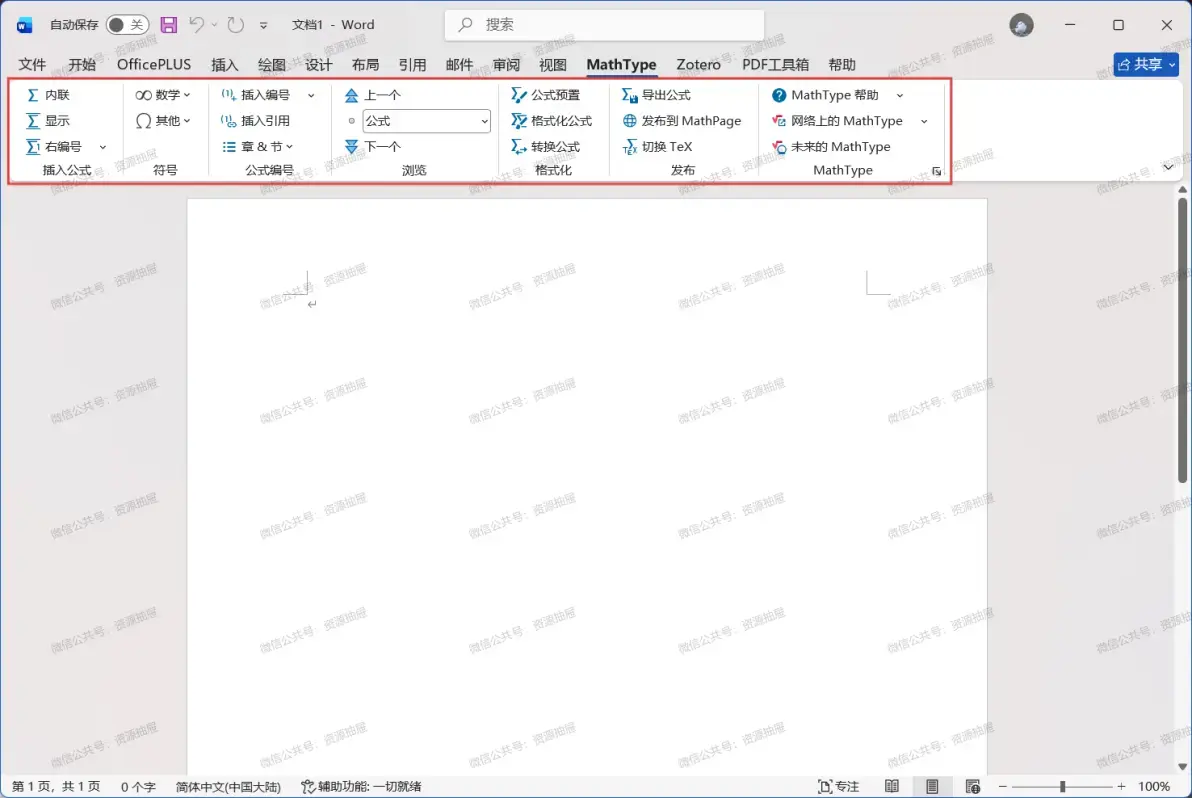Switch to the PDF工具箱 tab
1192x798 pixels.
tap(775, 65)
